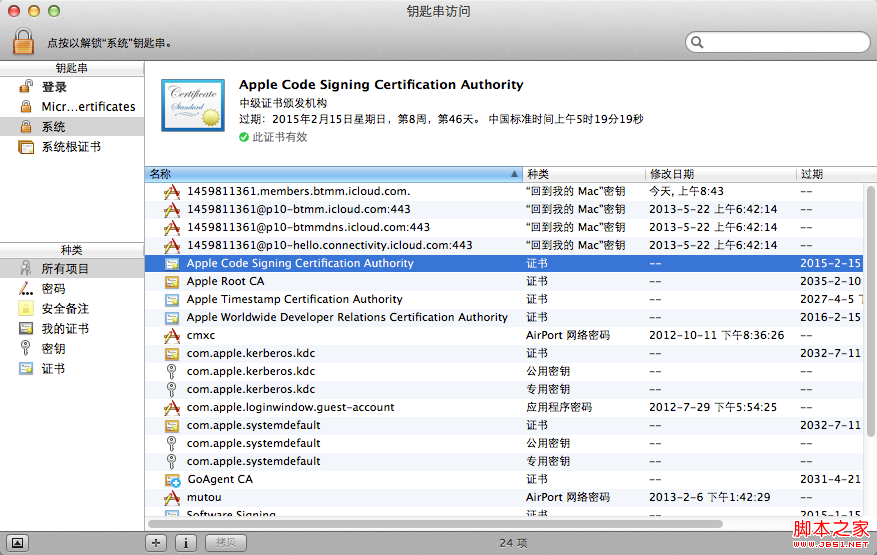Select row 1459811361@p10-btmm.icloud.com:443

pos(504,209)
